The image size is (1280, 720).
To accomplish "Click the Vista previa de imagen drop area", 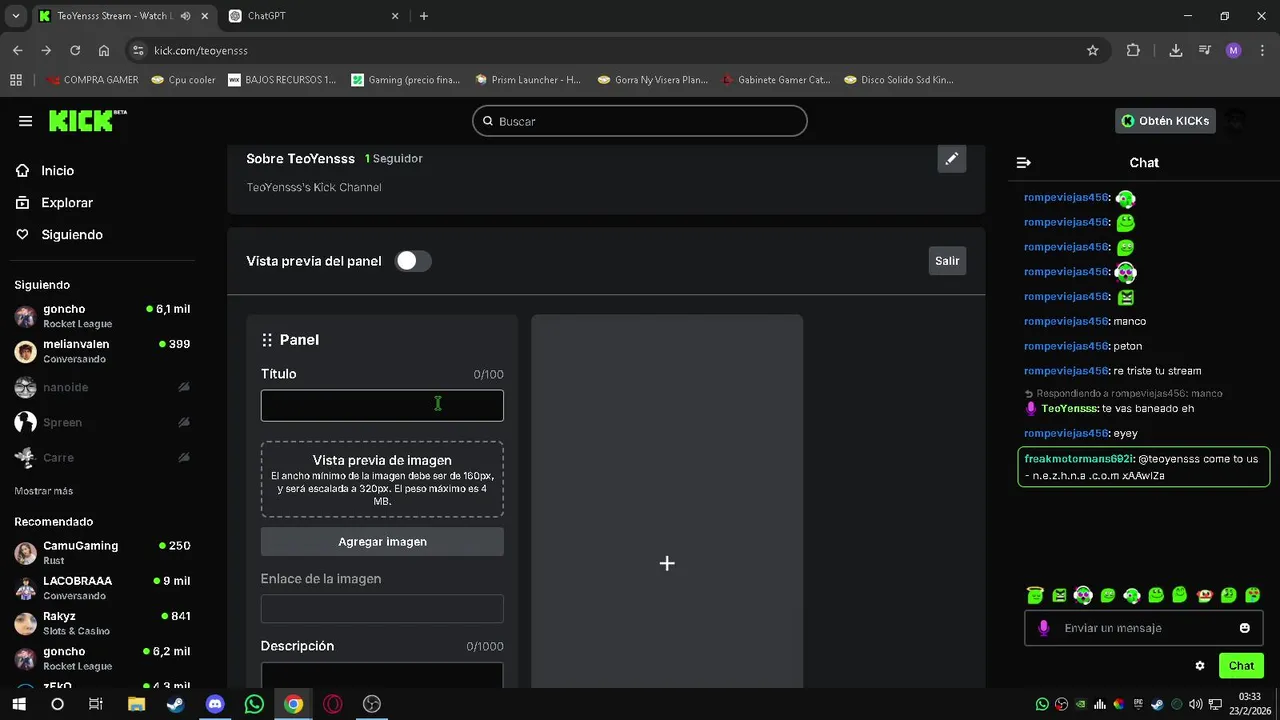I will pos(382,479).
